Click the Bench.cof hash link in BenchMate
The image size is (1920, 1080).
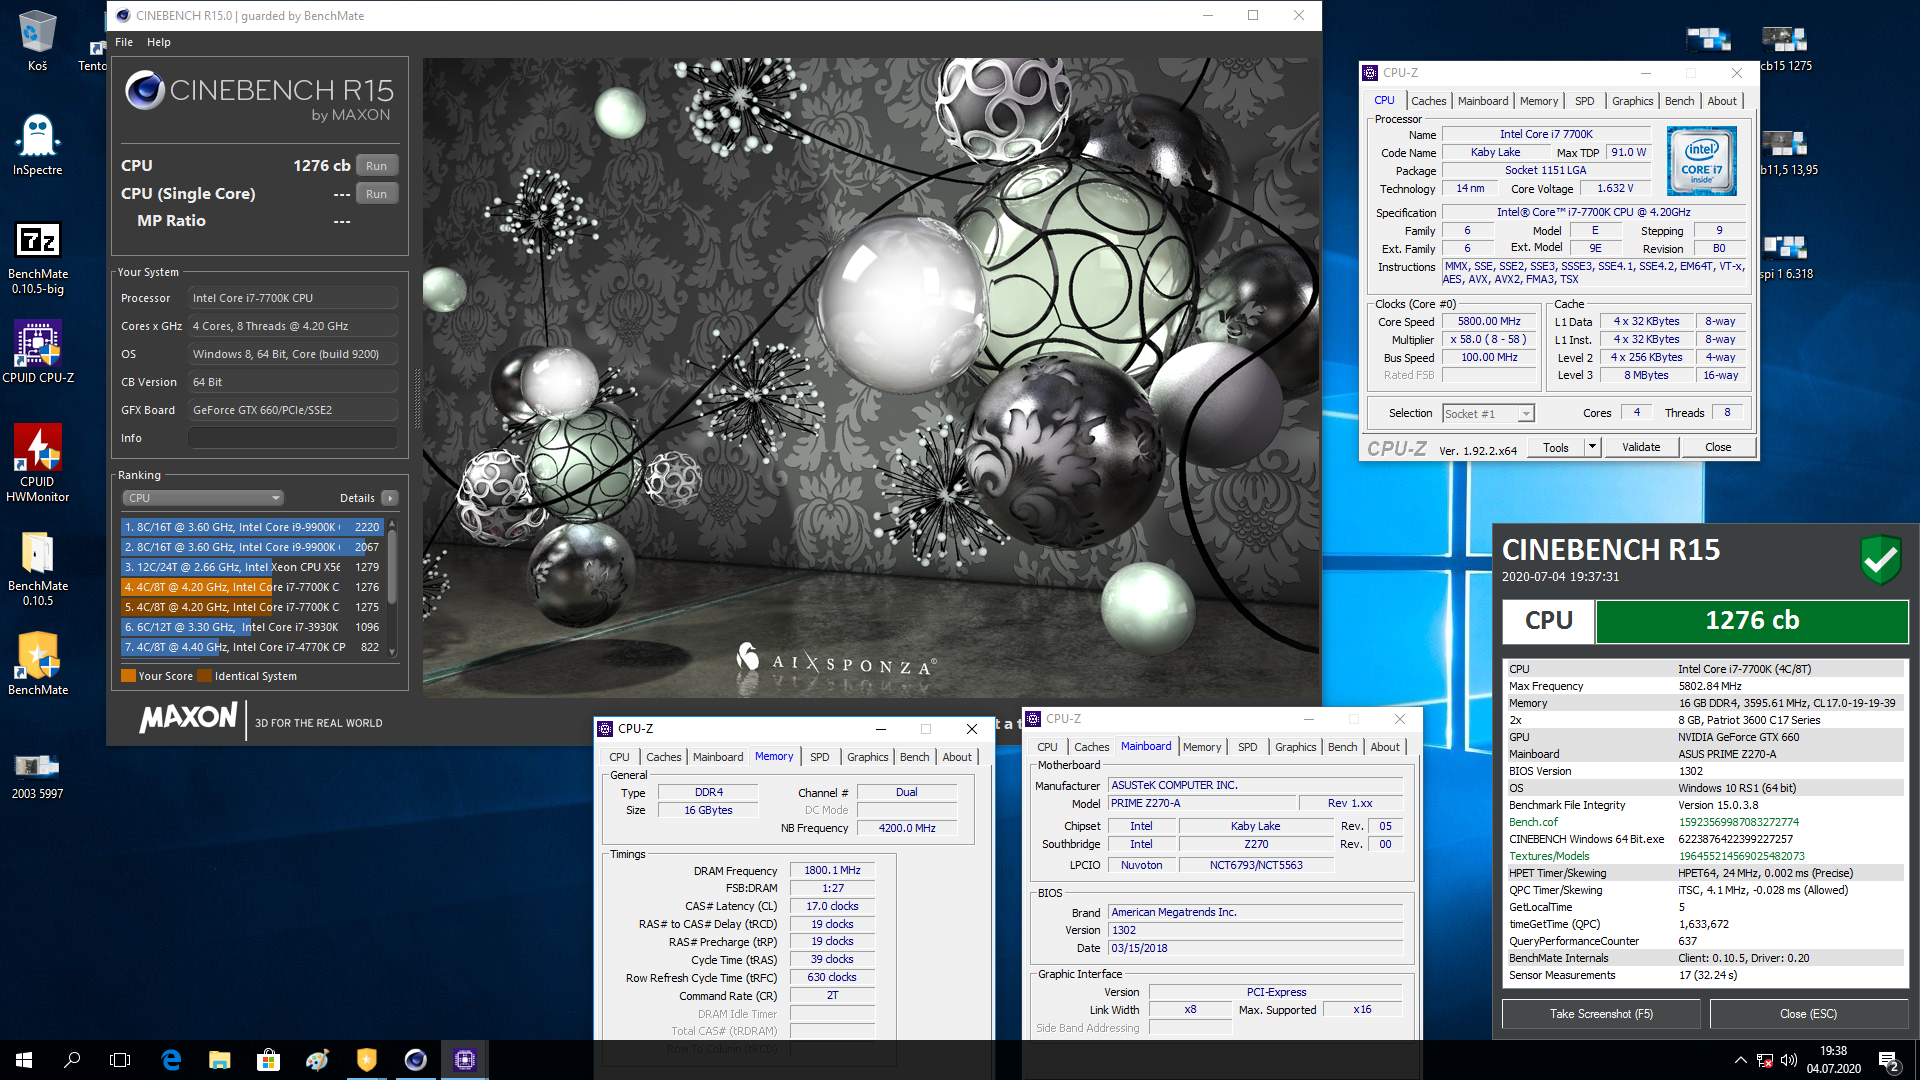tap(1738, 822)
